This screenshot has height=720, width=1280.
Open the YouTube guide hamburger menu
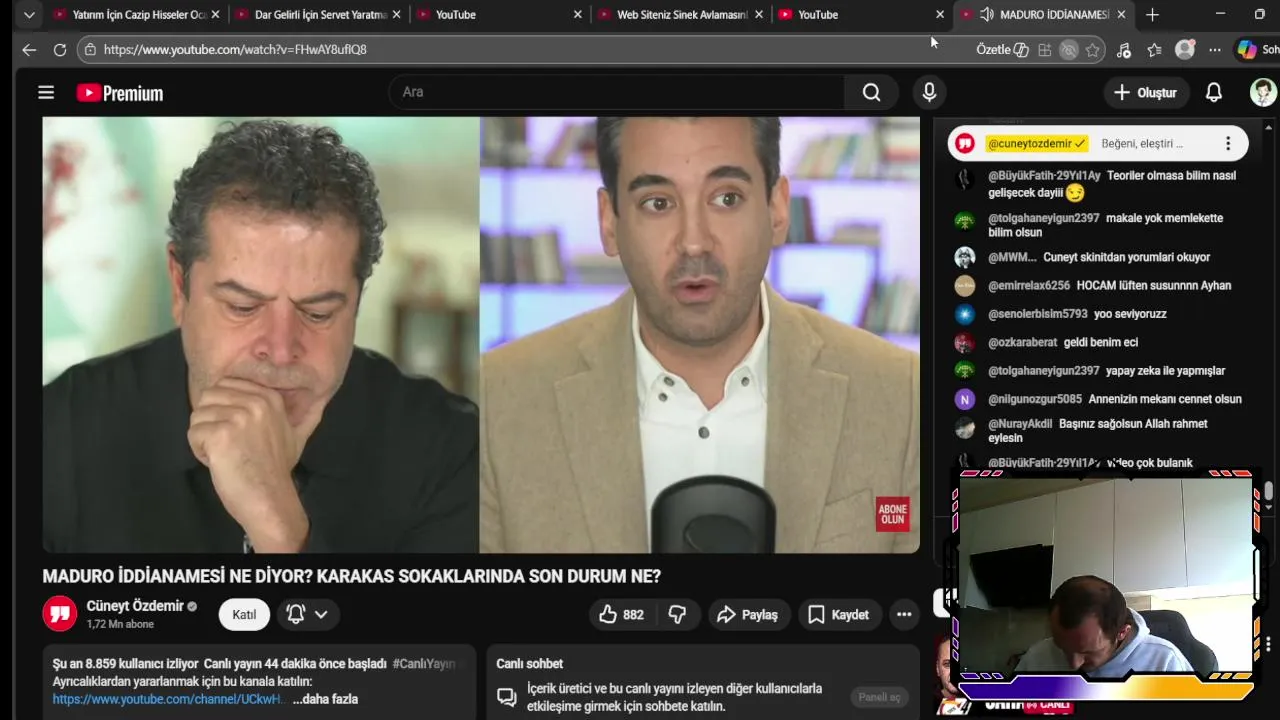pyautogui.click(x=46, y=93)
